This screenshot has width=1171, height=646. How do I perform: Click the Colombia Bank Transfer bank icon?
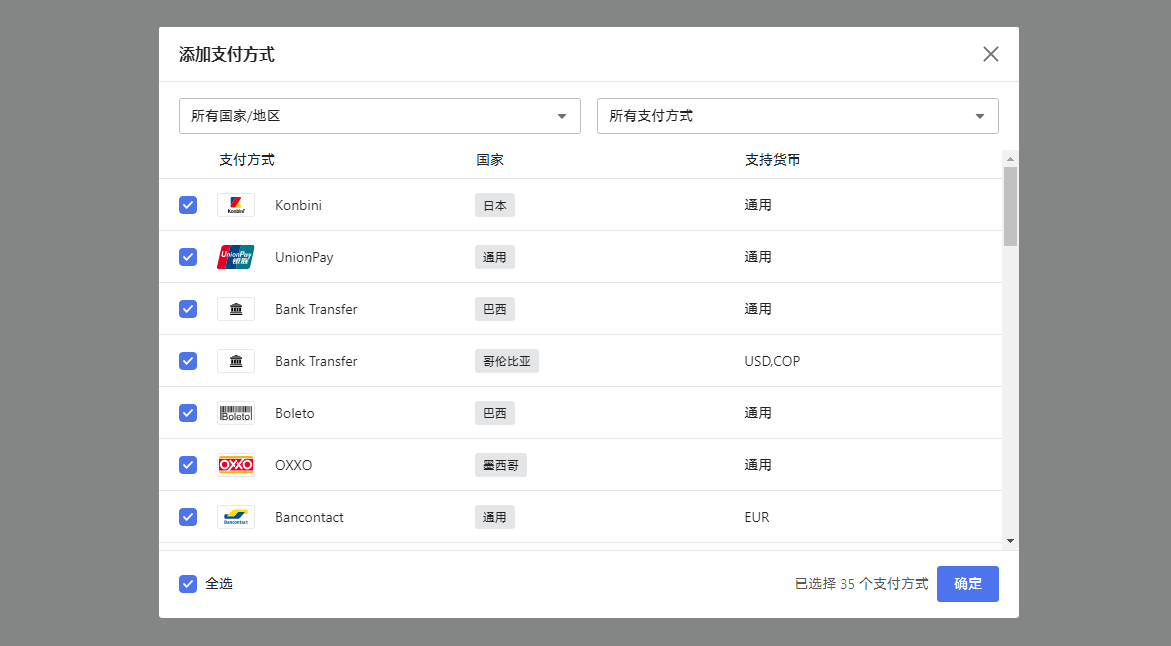(236, 361)
